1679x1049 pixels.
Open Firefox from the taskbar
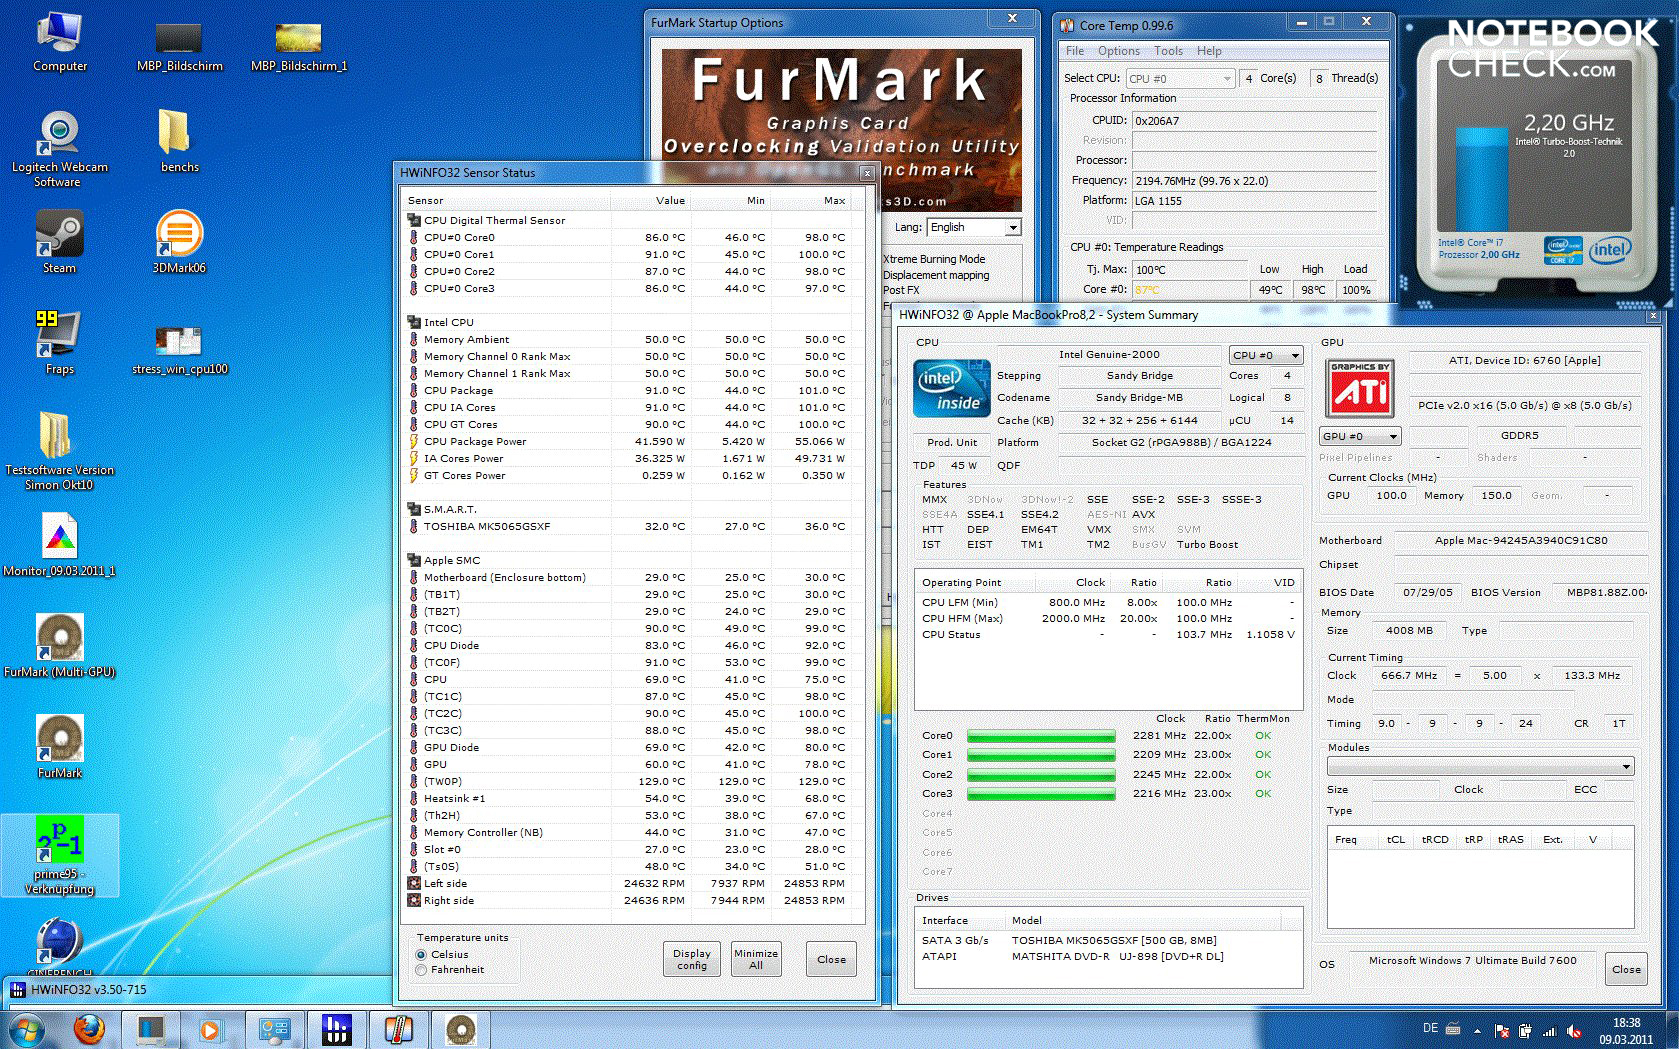click(90, 1030)
